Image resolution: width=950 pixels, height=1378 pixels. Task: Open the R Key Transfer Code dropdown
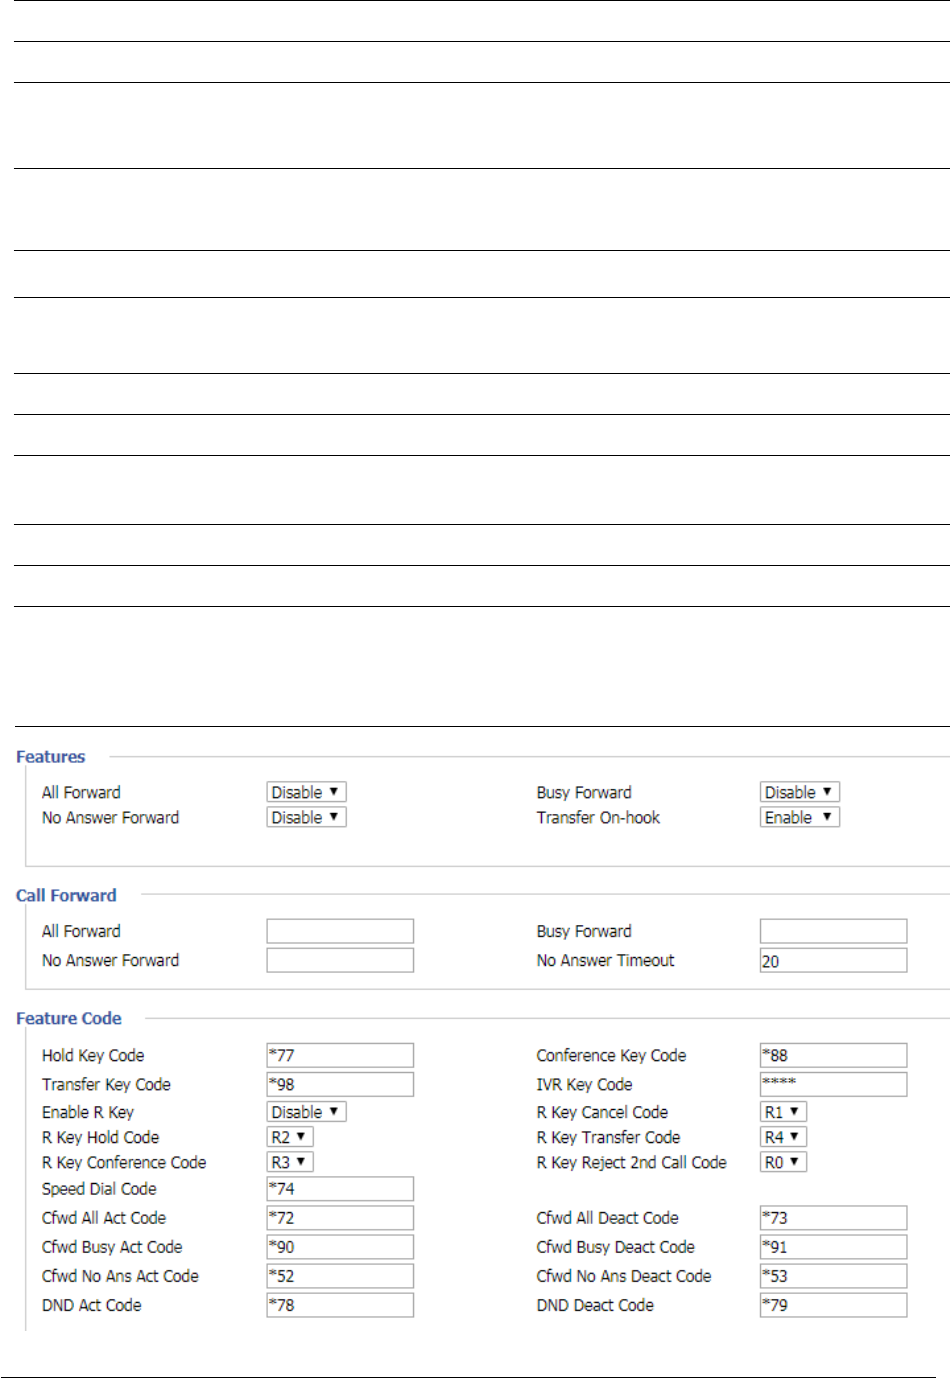[783, 1137]
